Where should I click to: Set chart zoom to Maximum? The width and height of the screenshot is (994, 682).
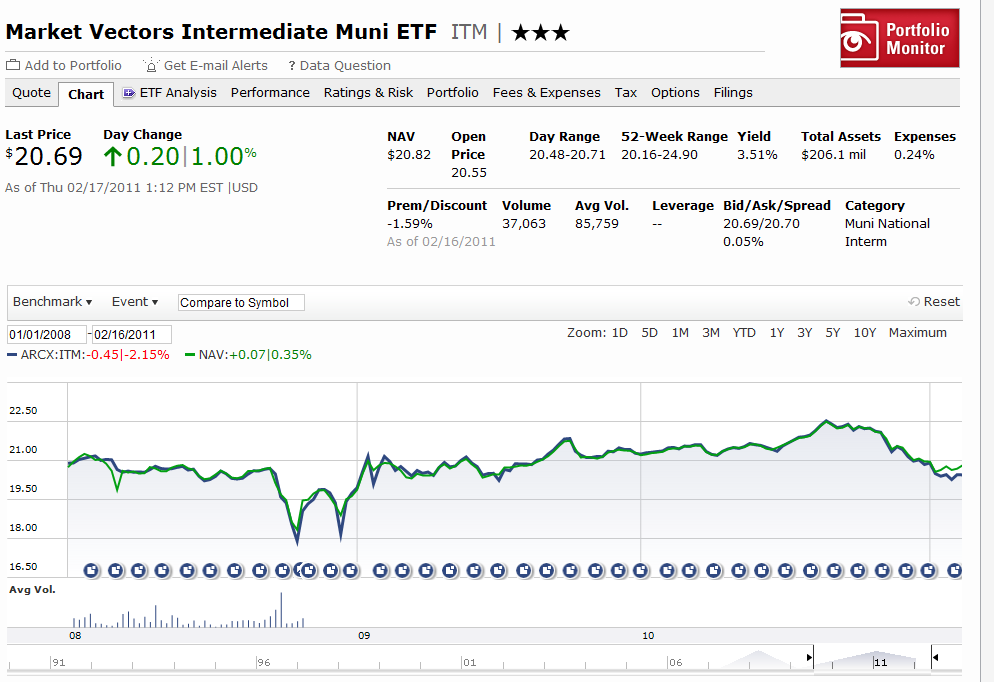point(917,333)
